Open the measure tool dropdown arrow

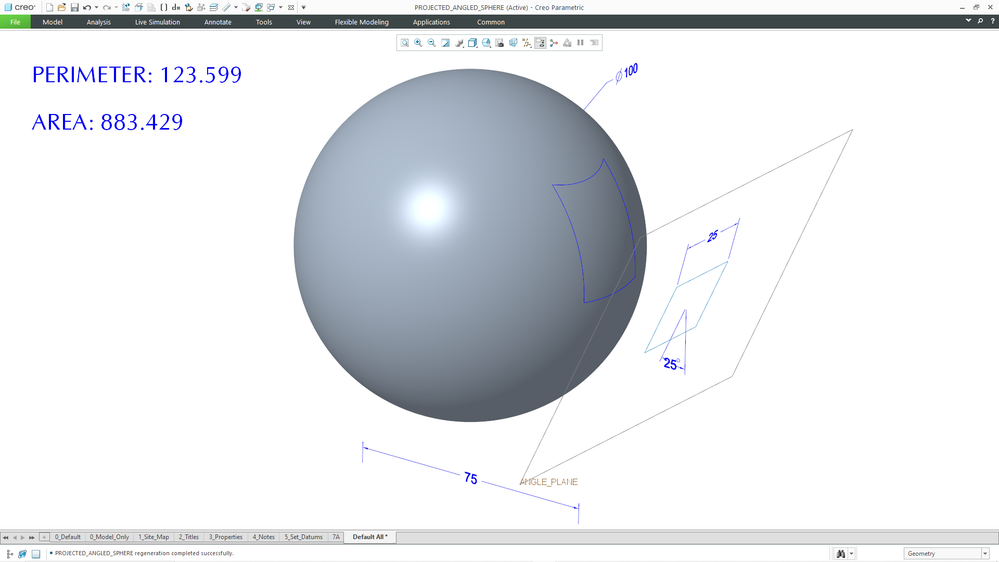(x=236, y=8)
